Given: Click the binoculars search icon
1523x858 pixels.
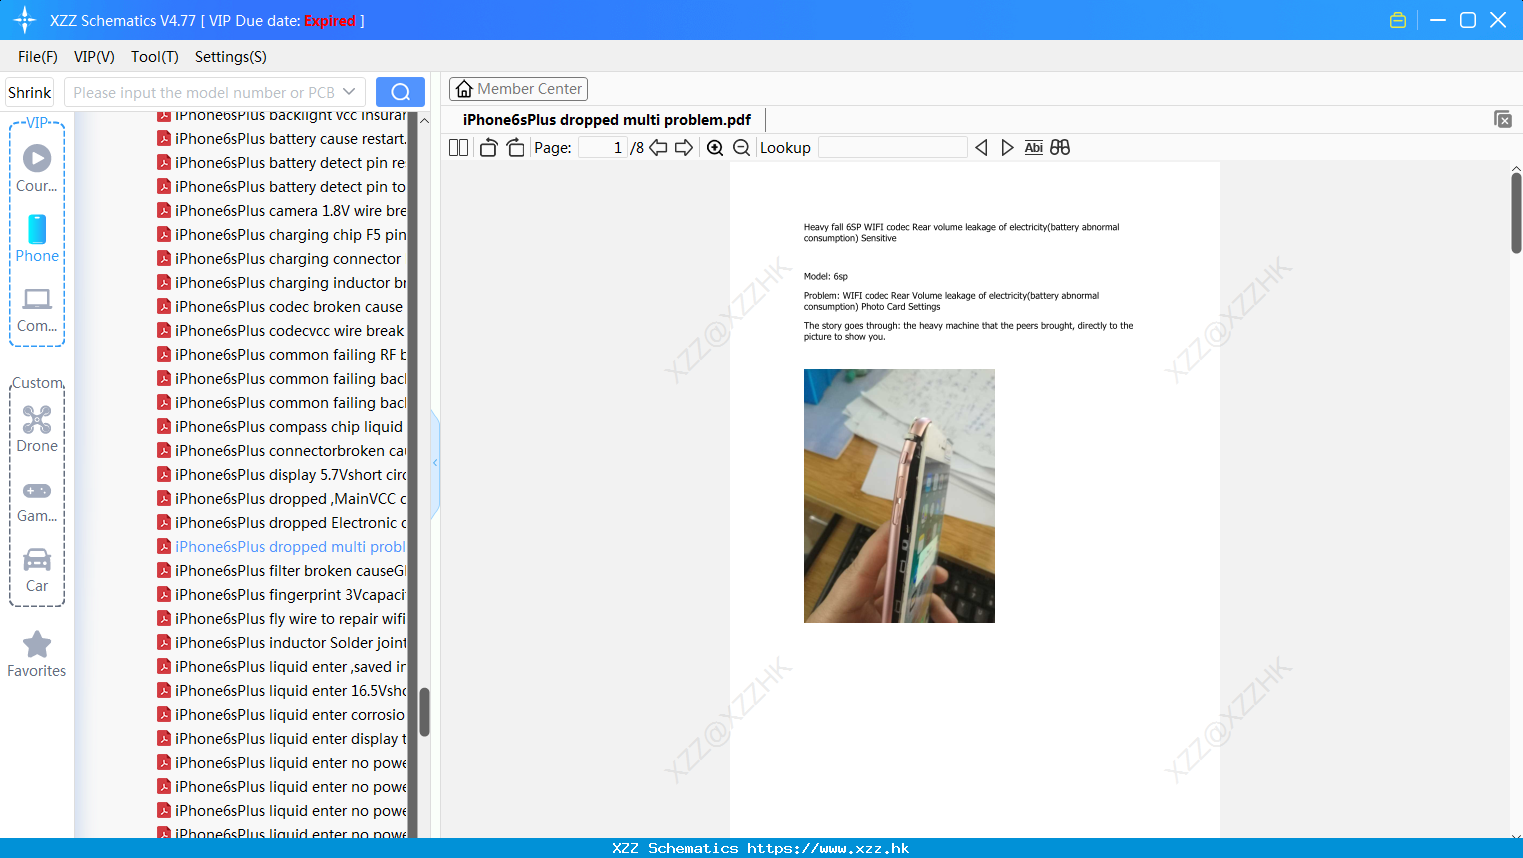Looking at the screenshot, I should point(1060,148).
